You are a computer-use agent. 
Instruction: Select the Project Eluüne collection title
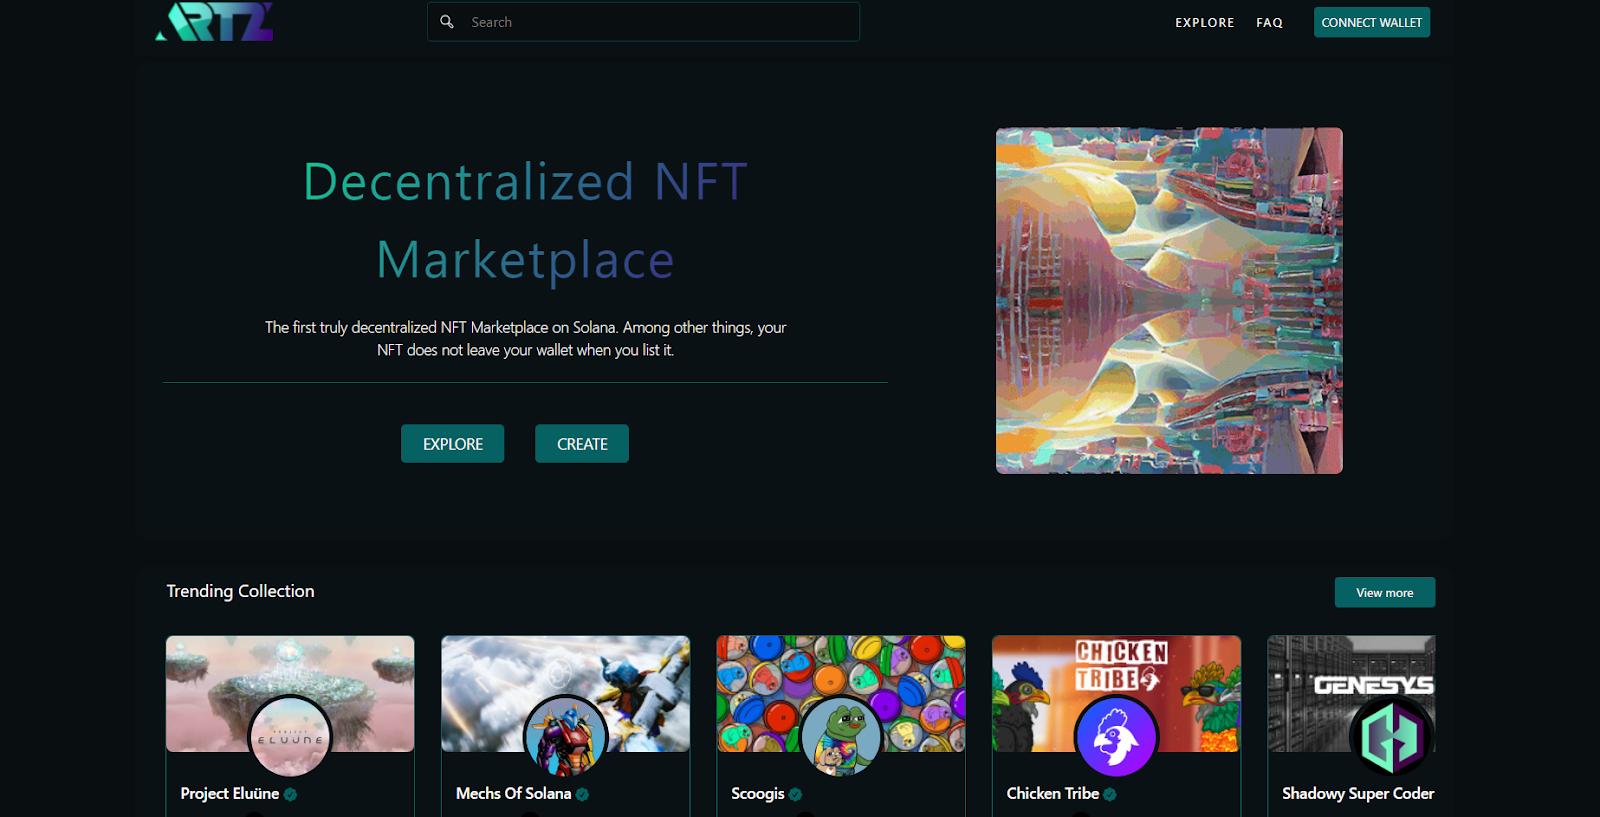coord(230,794)
